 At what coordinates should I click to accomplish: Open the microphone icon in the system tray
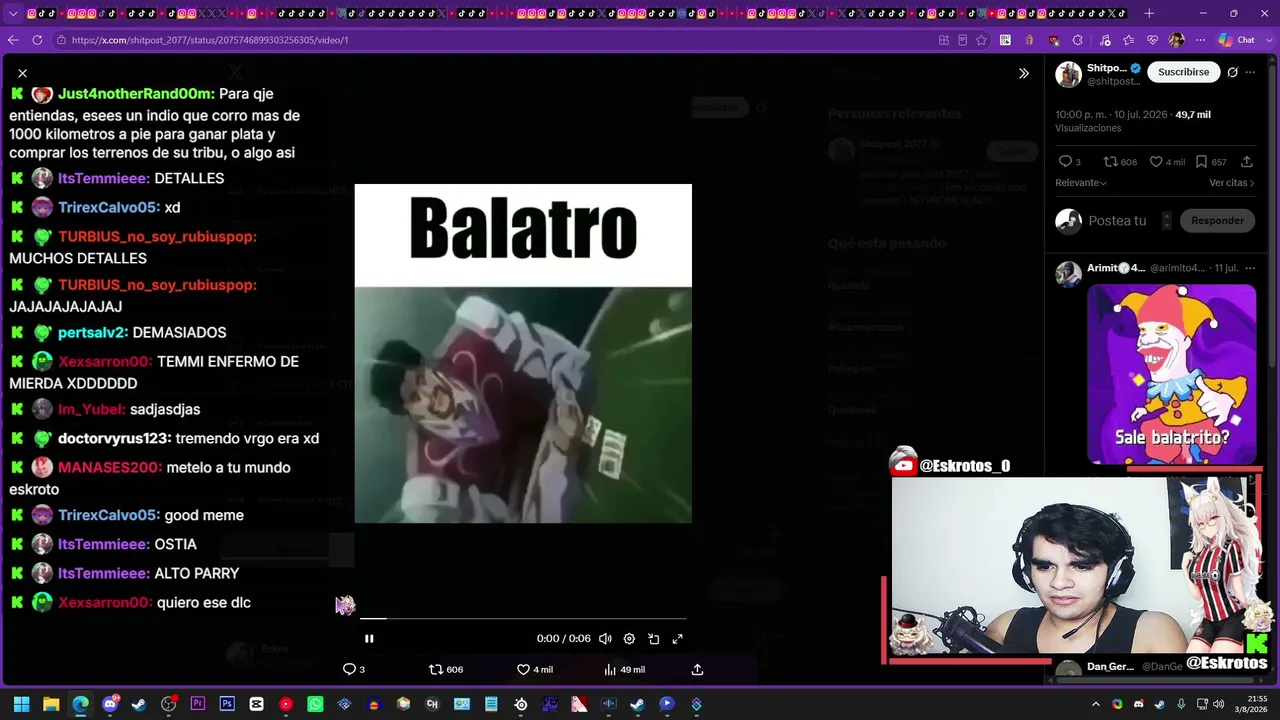pyautogui.click(x=1182, y=704)
